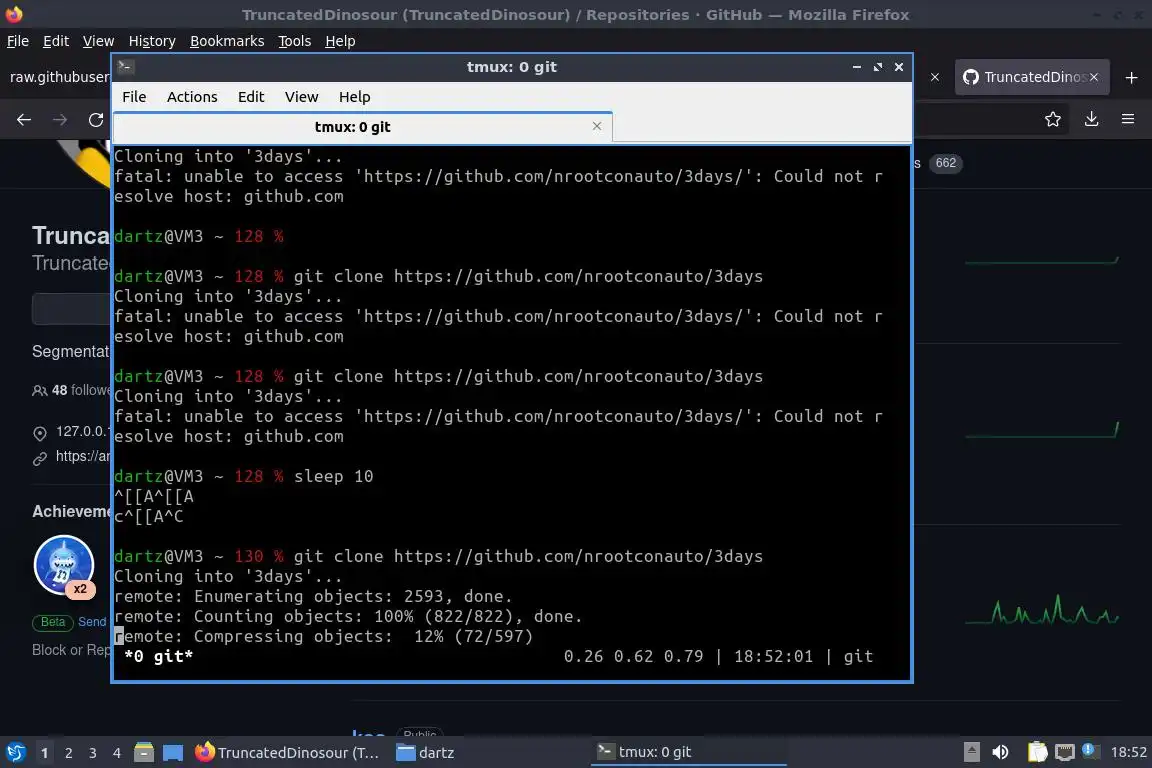Open file manager from taskbar launcher
The width and height of the screenshot is (1152, 768).
pyautogui.click(x=144, y=753)
